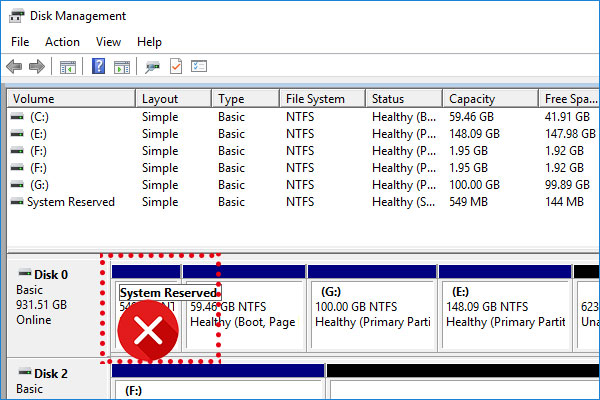Click the 100.00 GB capacity cell in list
600x400 pixels.
click(474, 185)
